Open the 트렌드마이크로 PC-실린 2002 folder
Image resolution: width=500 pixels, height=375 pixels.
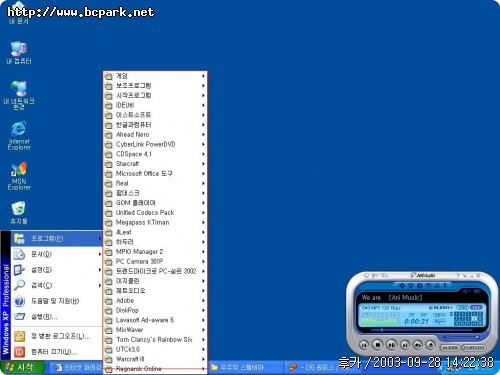point(155,271)
